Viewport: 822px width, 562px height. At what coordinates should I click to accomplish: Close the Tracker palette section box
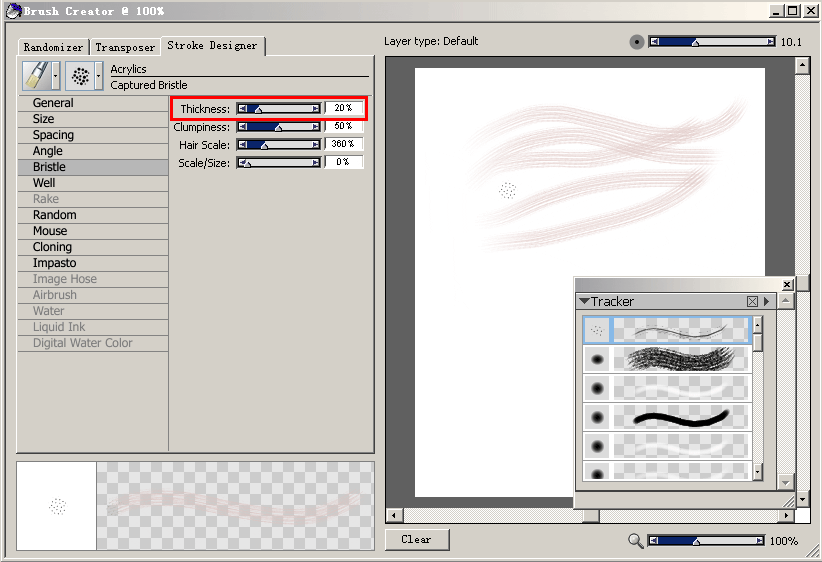point(752,301)
